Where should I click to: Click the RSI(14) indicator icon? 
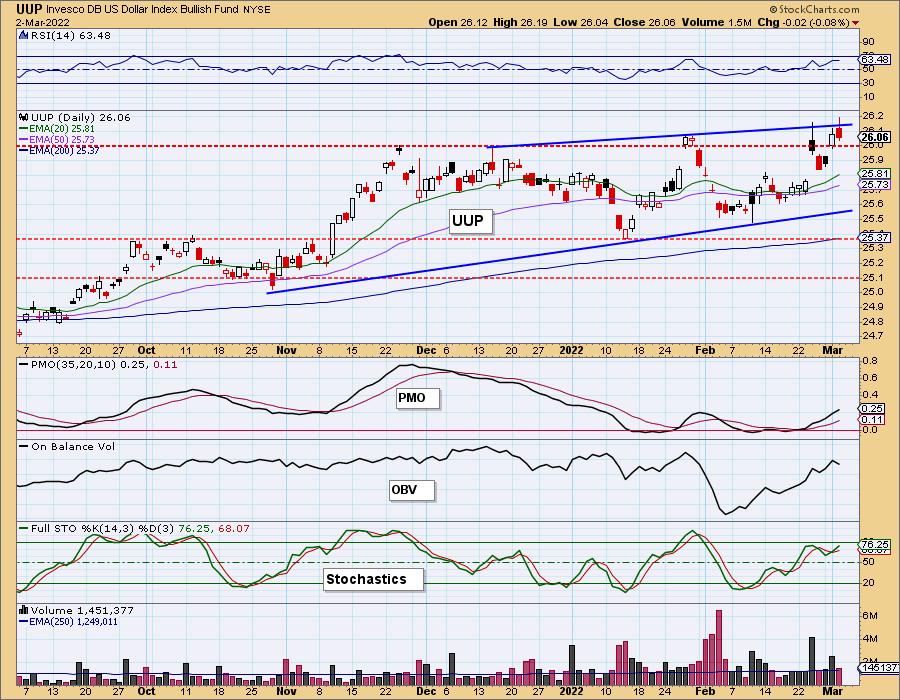pos(23,35)
